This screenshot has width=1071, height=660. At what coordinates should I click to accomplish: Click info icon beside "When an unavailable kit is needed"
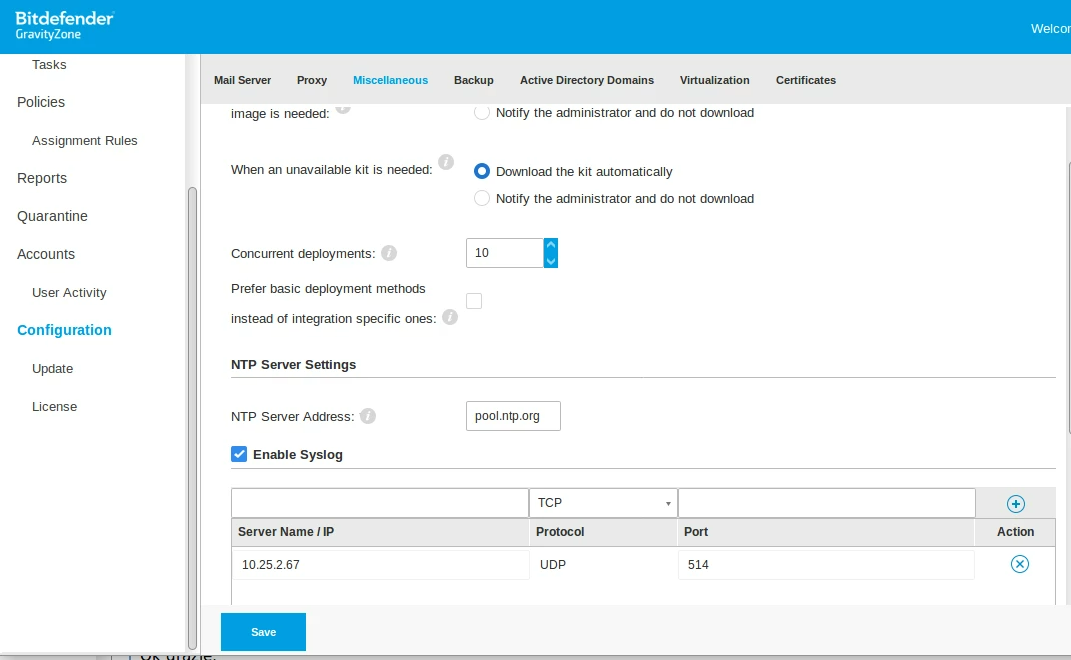[446, 162]
